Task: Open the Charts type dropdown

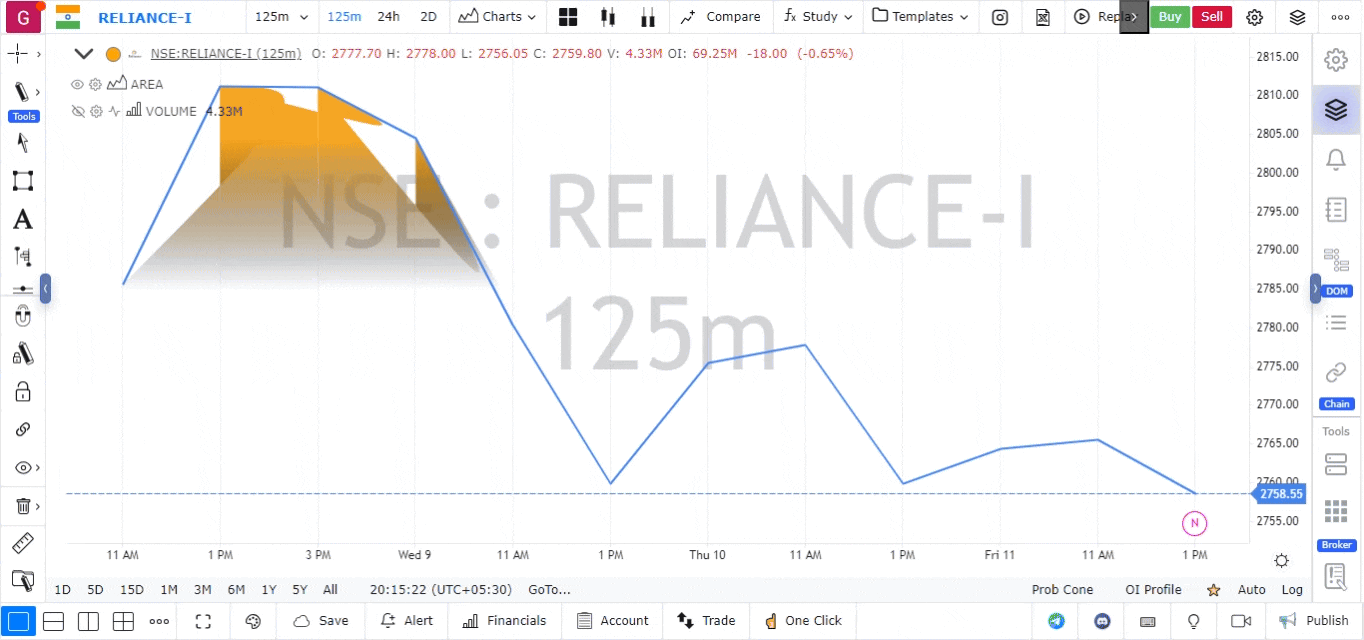Action: [497, 17]
